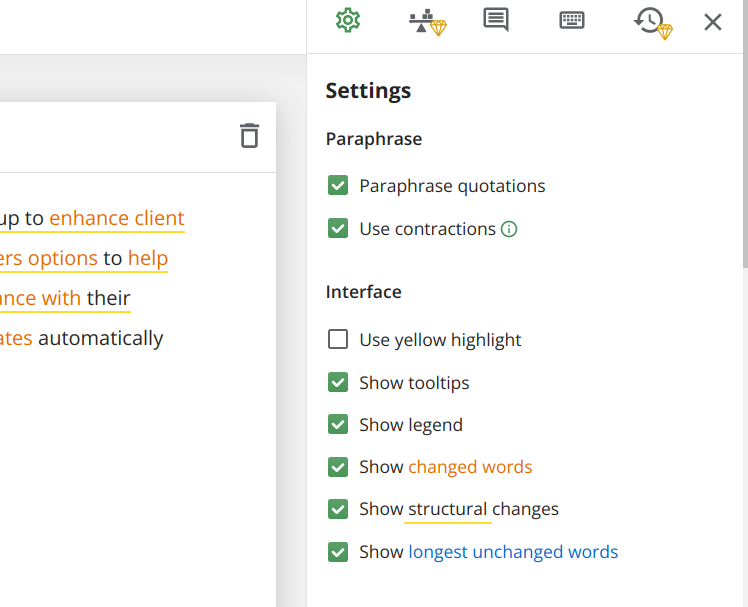The height and width of the screenshot is (607, 748).
Task: Click the highlighted phrase "ers options"
Action: pyautogui.click(x=48, y=258)
